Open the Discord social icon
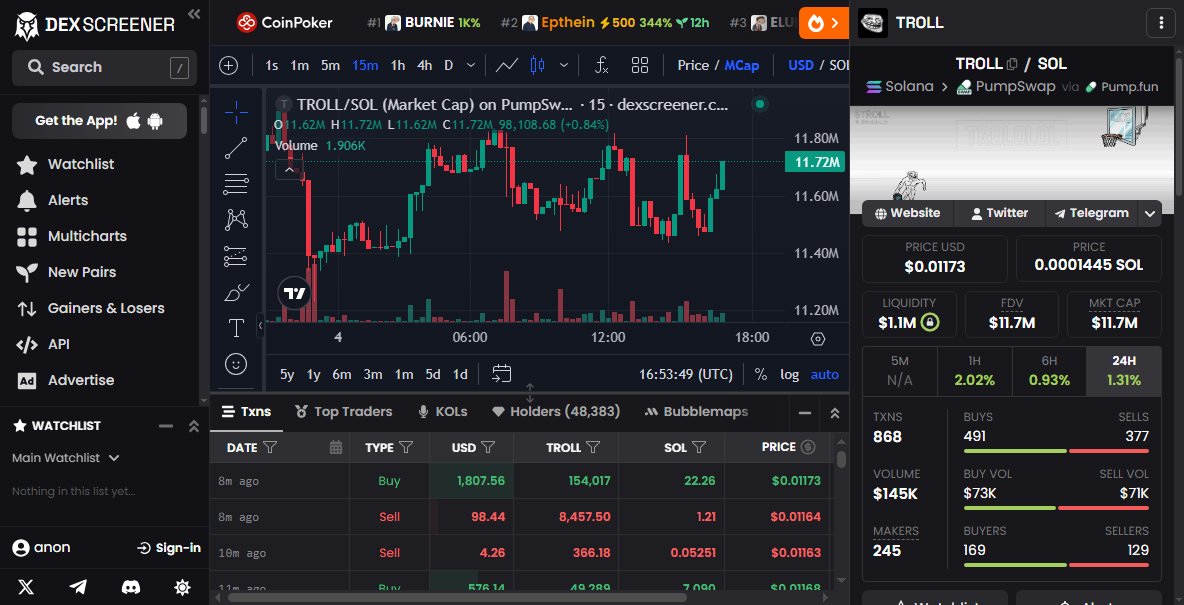Image resolution: width=1184 pixels, height=605 pixels. tap(130, 587)
